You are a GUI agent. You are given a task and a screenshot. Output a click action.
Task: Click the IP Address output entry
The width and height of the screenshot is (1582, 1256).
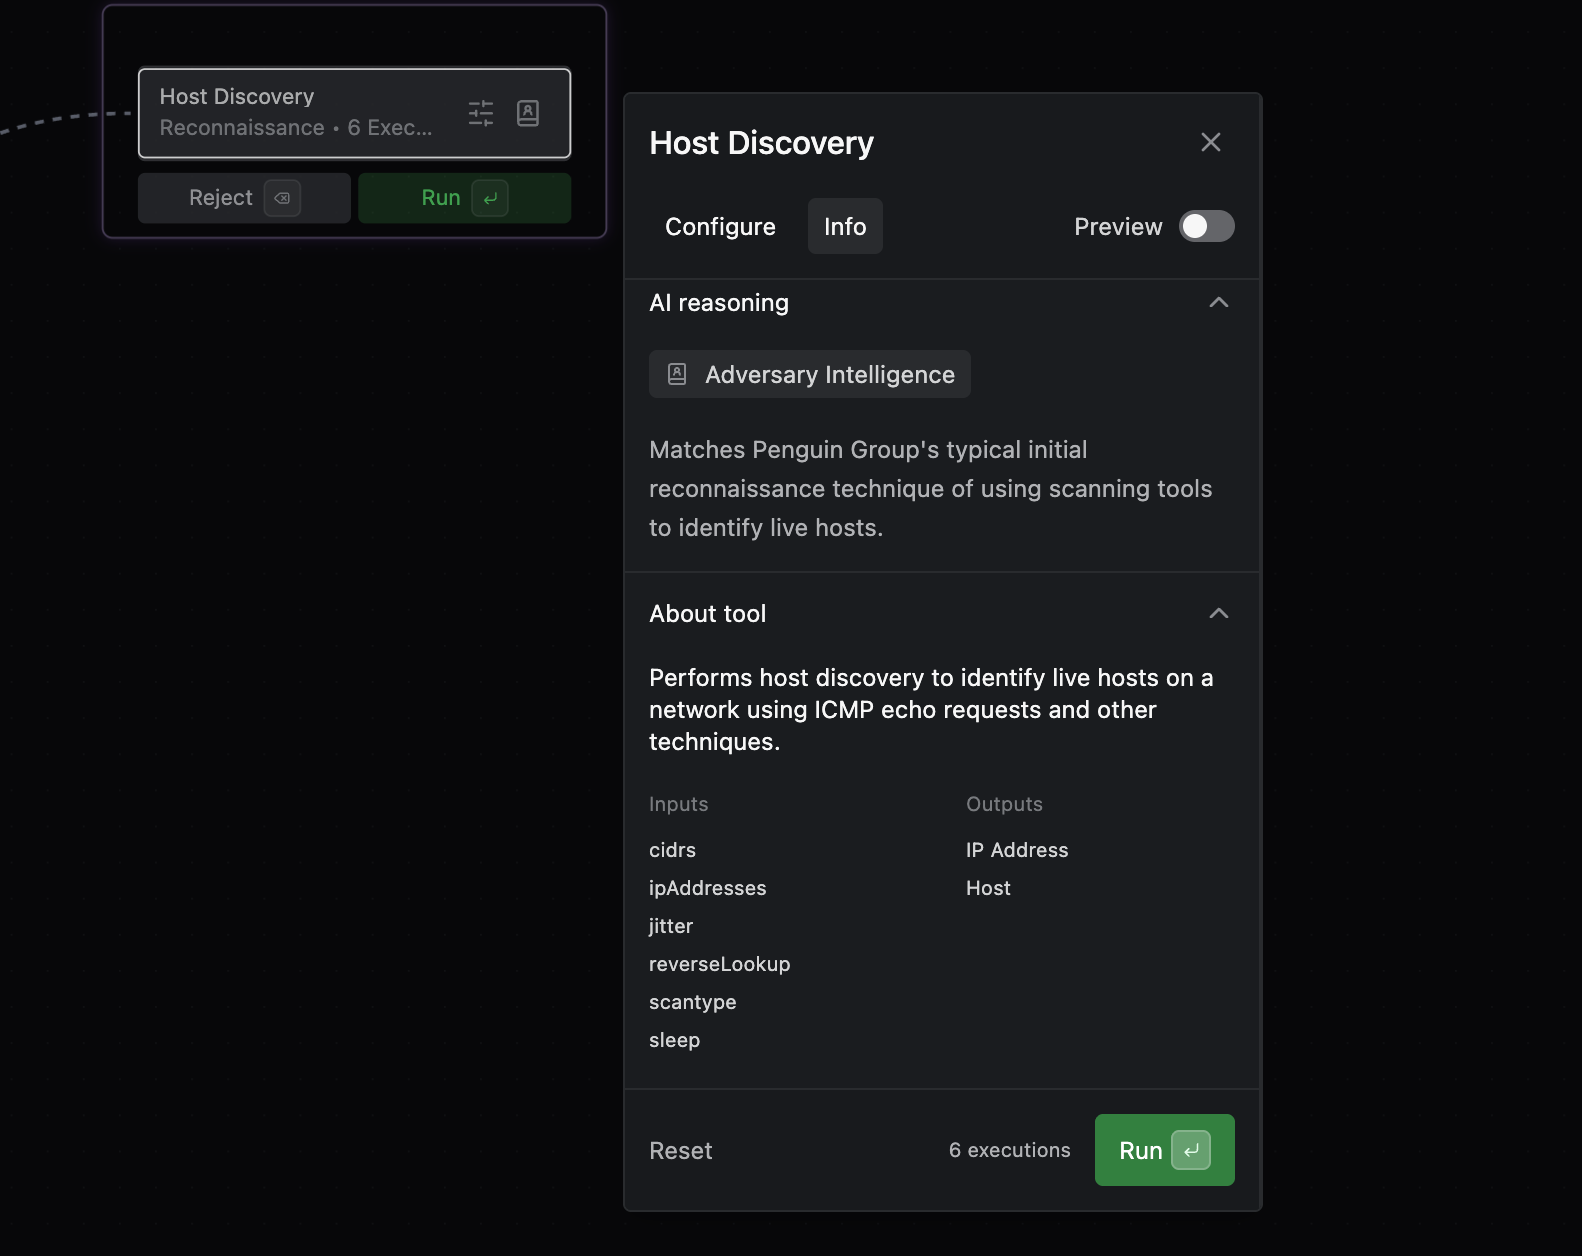pyautogui.click(x=1016, y=850)
